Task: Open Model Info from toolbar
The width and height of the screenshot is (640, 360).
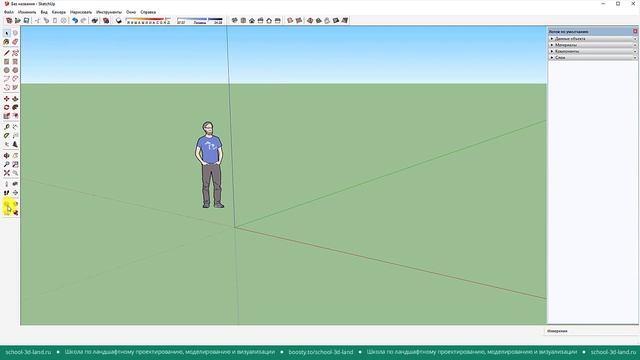Action: (x=106, y=20)
